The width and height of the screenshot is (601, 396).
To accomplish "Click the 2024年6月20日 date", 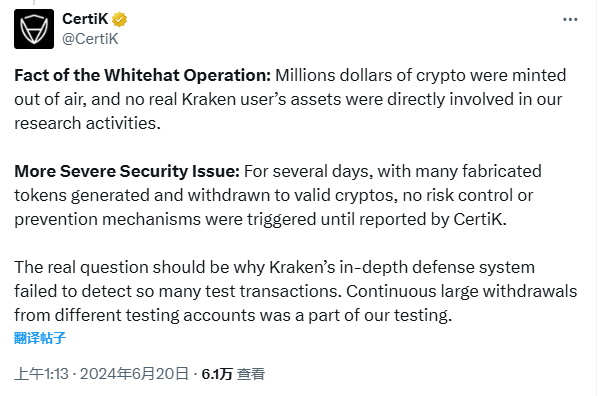I will pos(134,374).
